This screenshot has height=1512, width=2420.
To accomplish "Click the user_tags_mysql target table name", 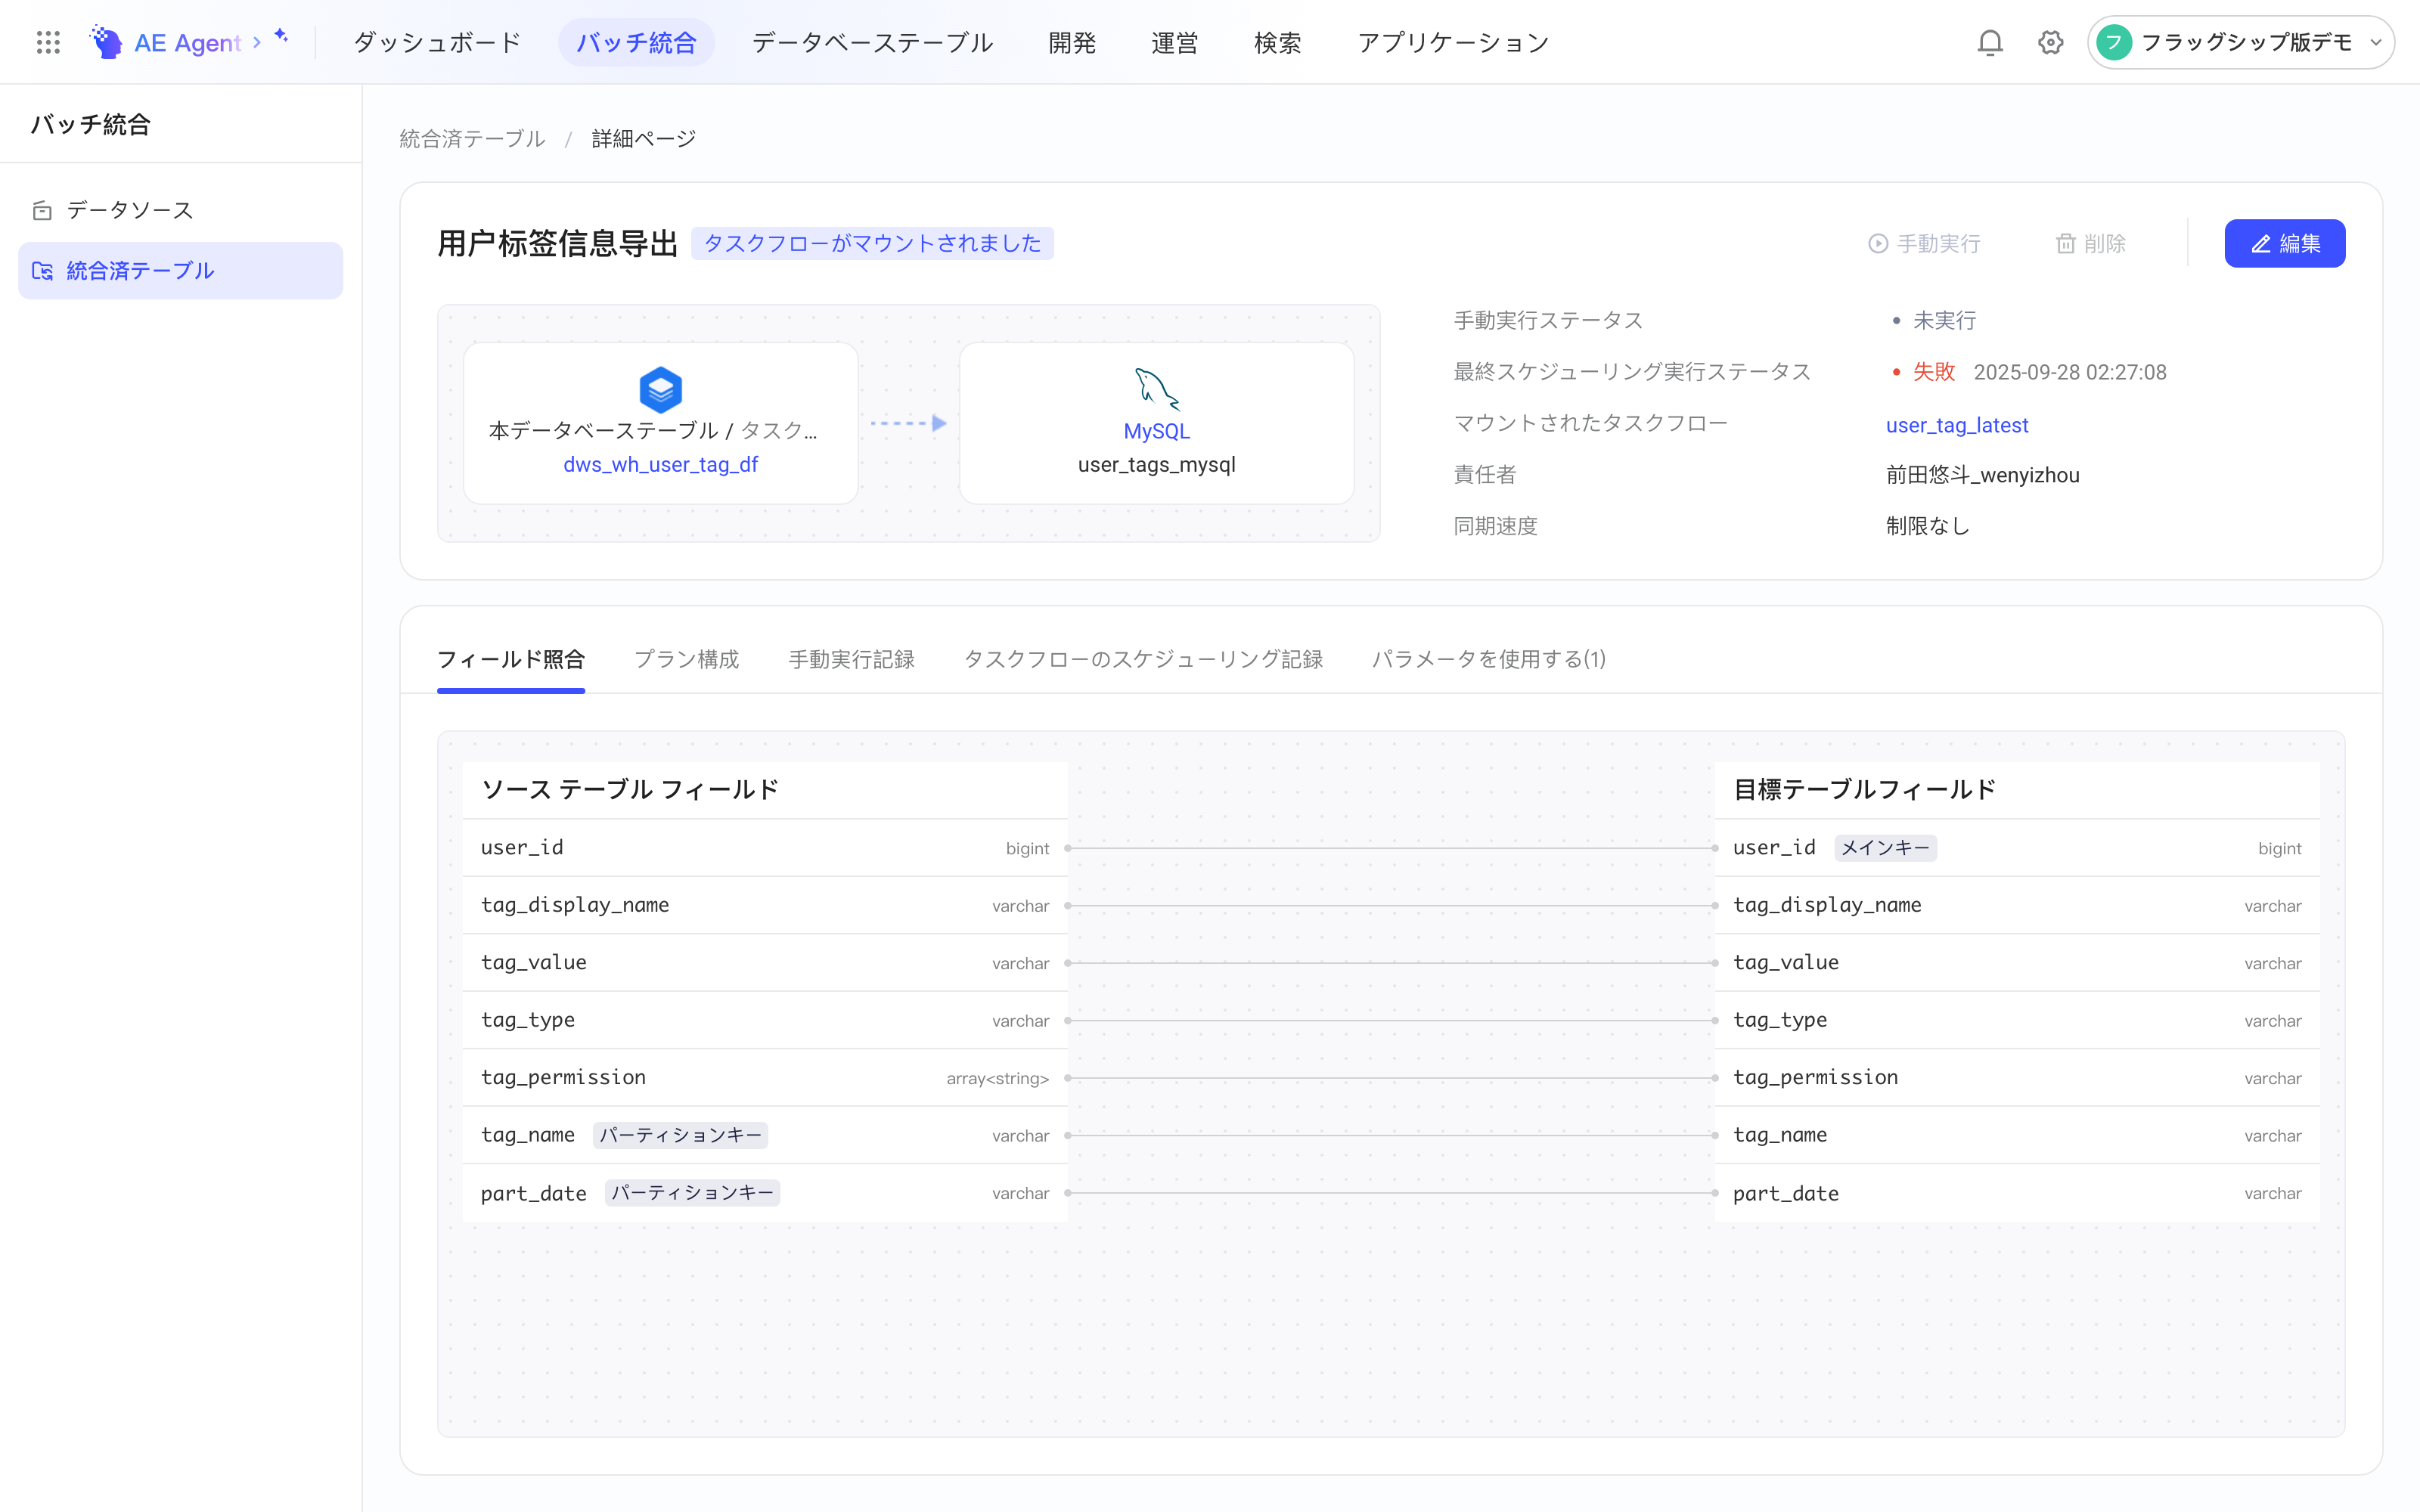I will pos(1157,464).
